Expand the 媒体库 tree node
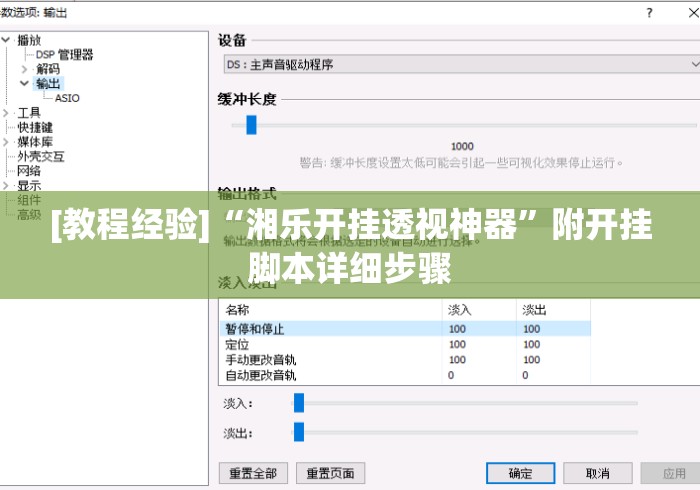700x490 pixels. coord(6,142)
